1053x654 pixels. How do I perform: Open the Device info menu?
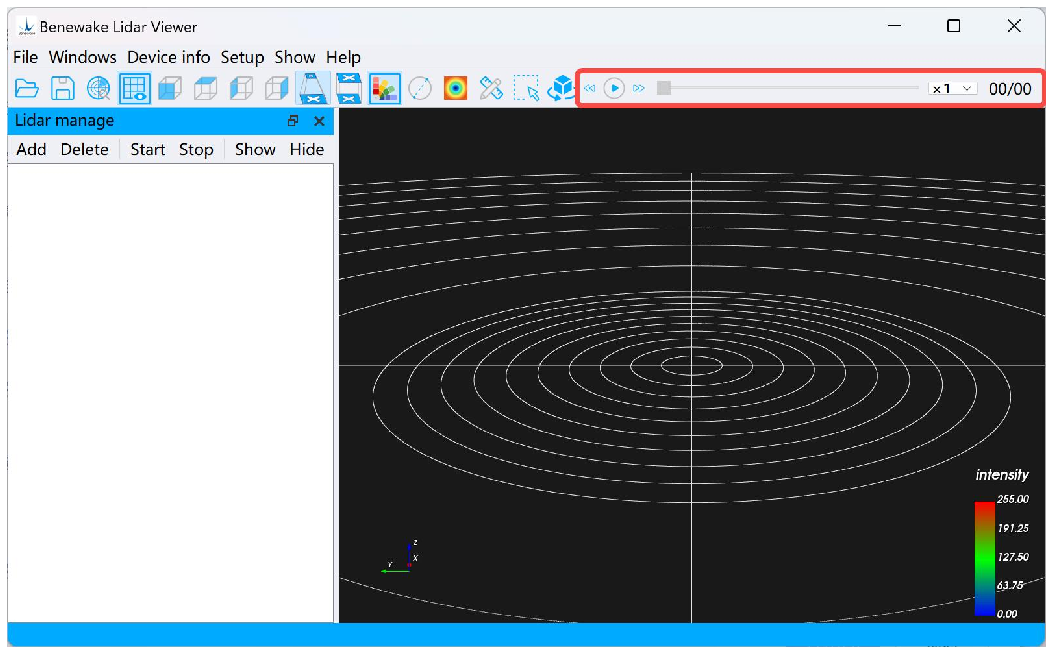coord(169,57)
